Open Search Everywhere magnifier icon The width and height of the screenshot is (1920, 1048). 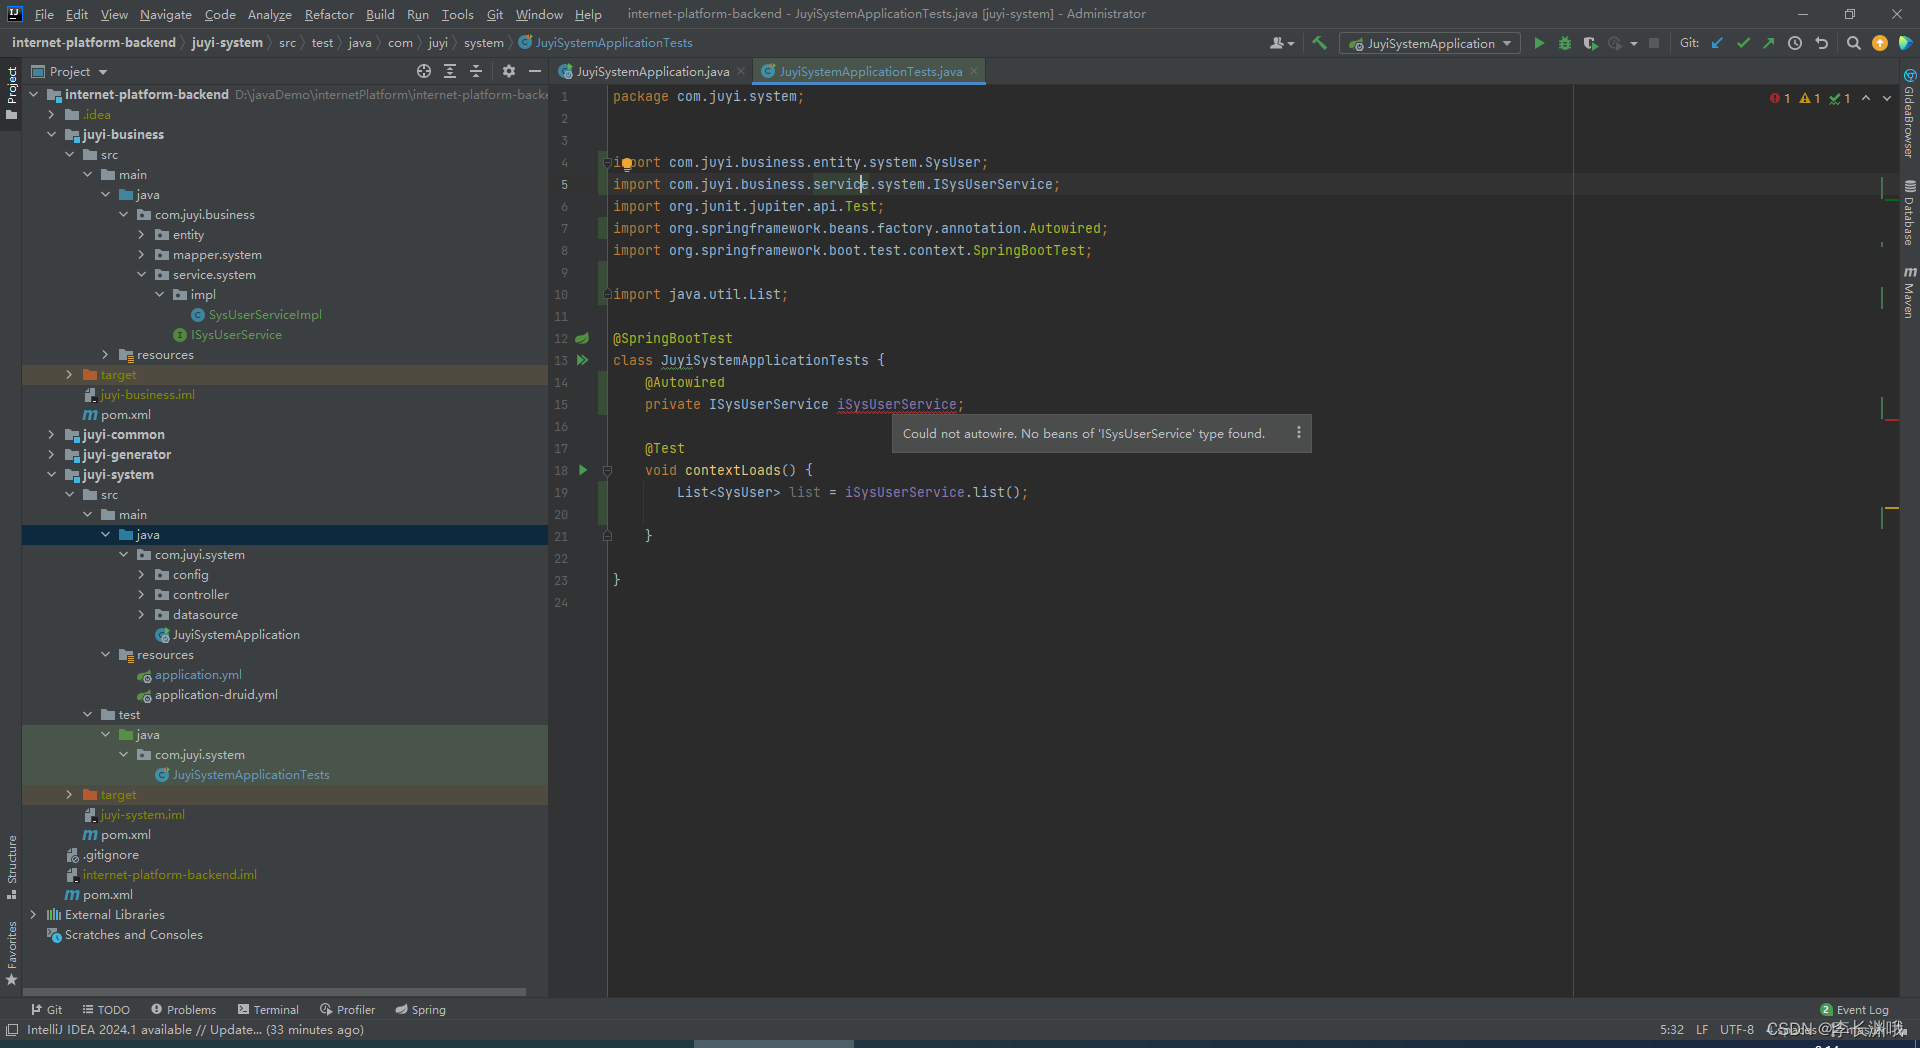pyautogui.click(x=1854, y=43)
